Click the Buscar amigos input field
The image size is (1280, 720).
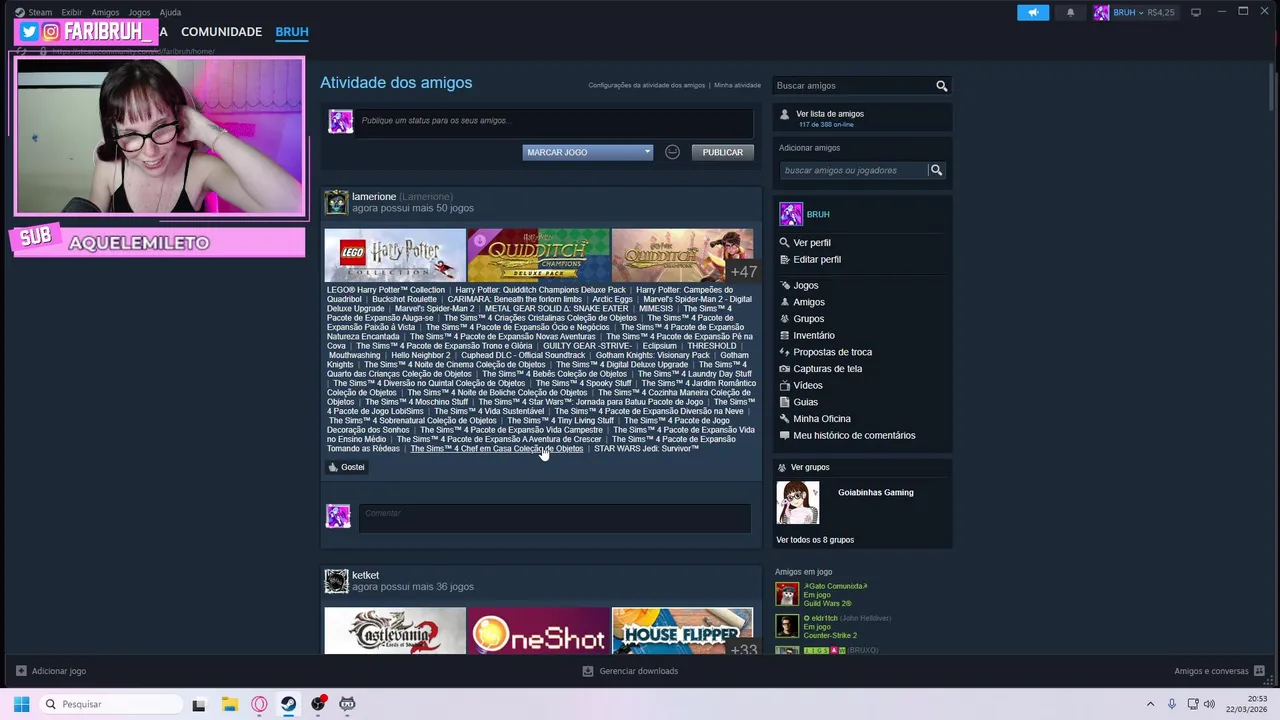pyautogui.click(x=853, y=86)
